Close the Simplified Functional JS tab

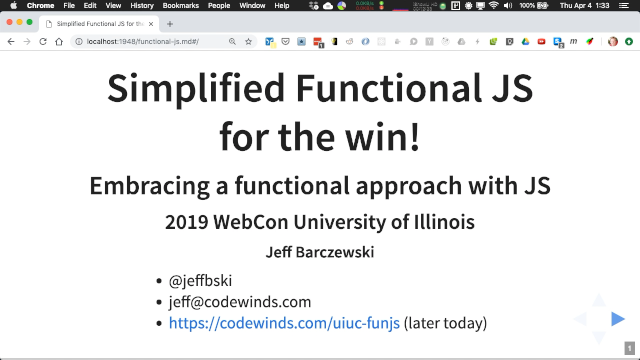[x=151, y=24]
